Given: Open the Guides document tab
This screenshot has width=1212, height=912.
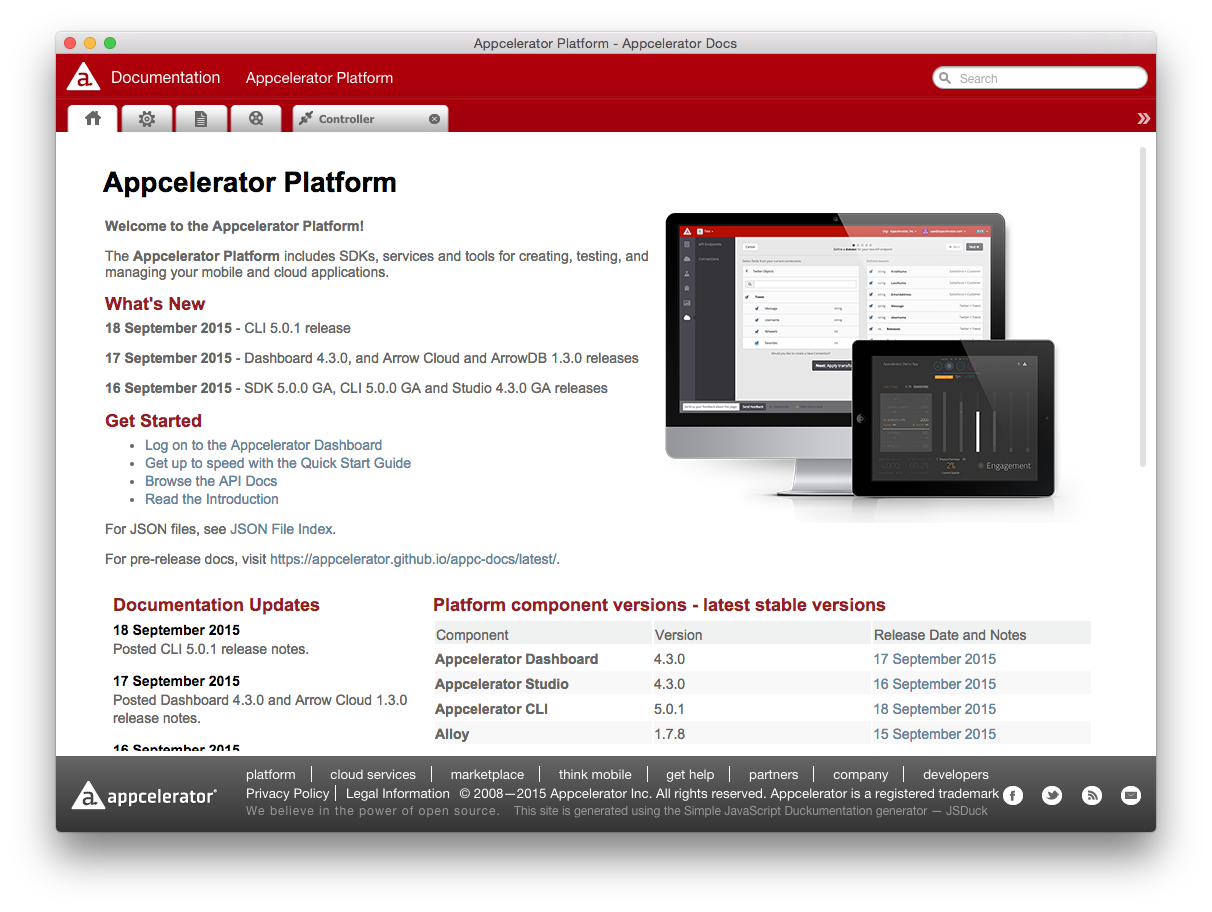Looking at the screenshot, I should [x=201, y=118].
